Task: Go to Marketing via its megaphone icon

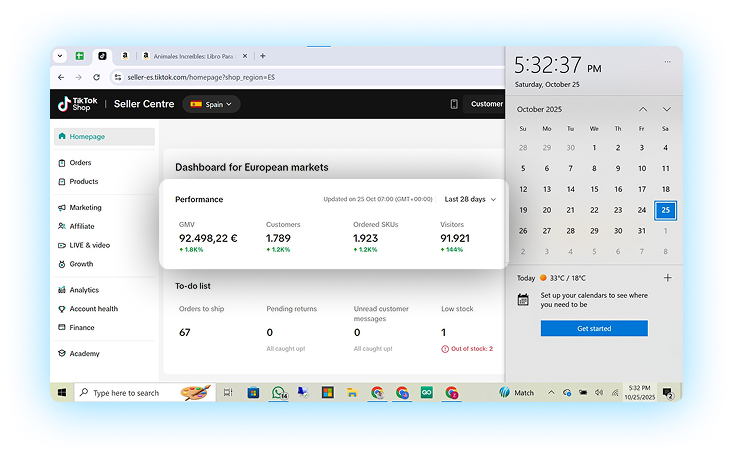Action: click(62, 208)
